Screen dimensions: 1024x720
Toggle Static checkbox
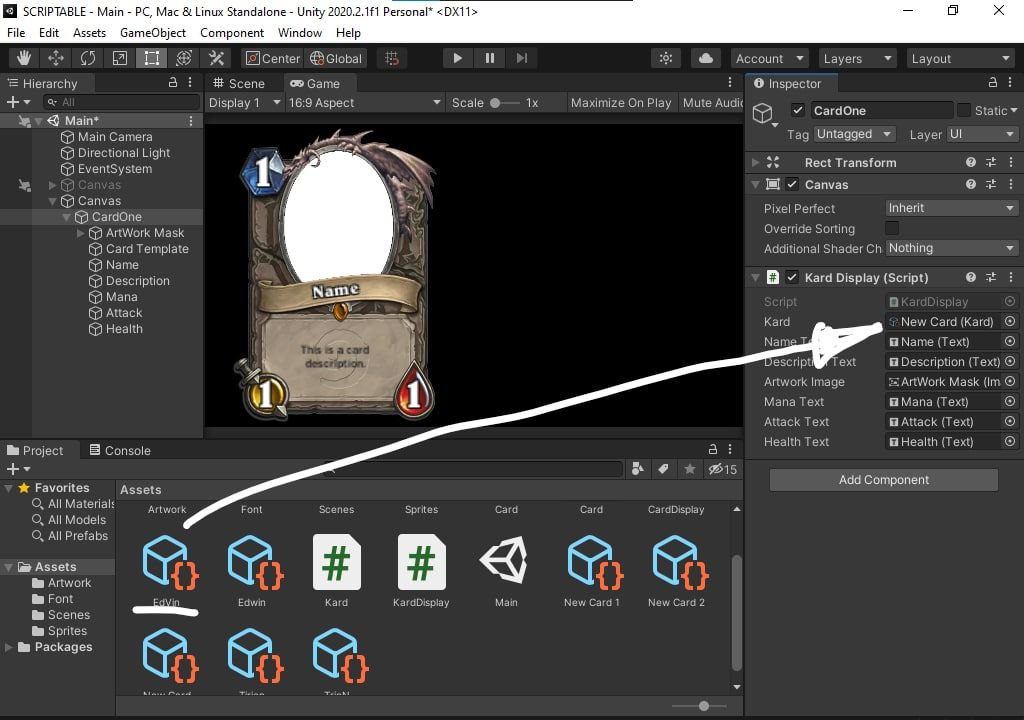(964, 110)
